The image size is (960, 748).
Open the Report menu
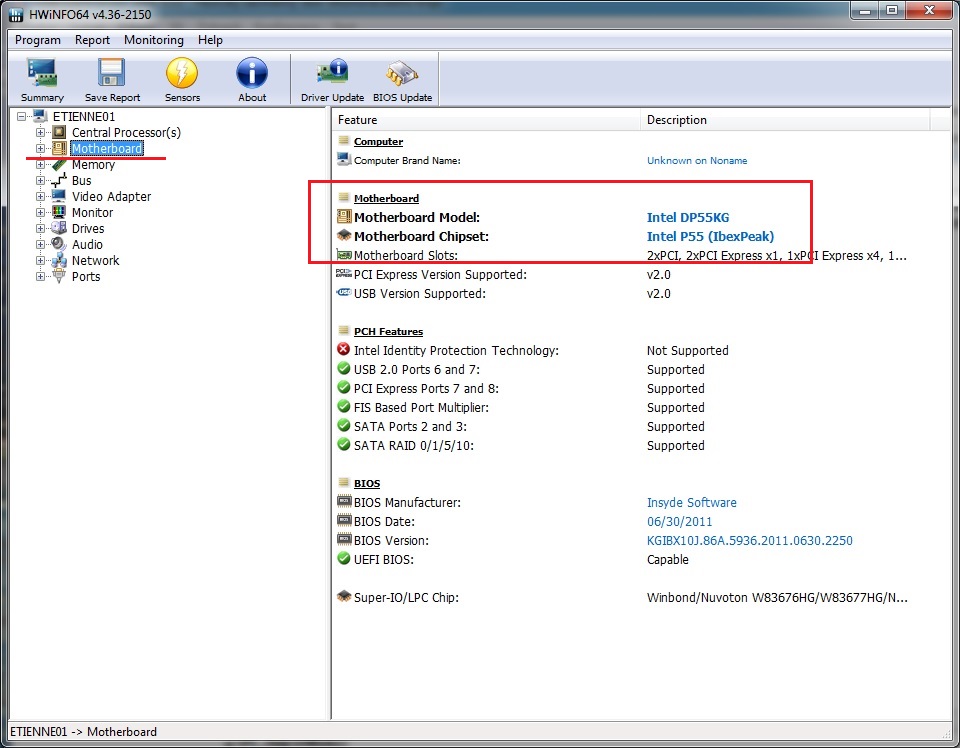point(92,40)
